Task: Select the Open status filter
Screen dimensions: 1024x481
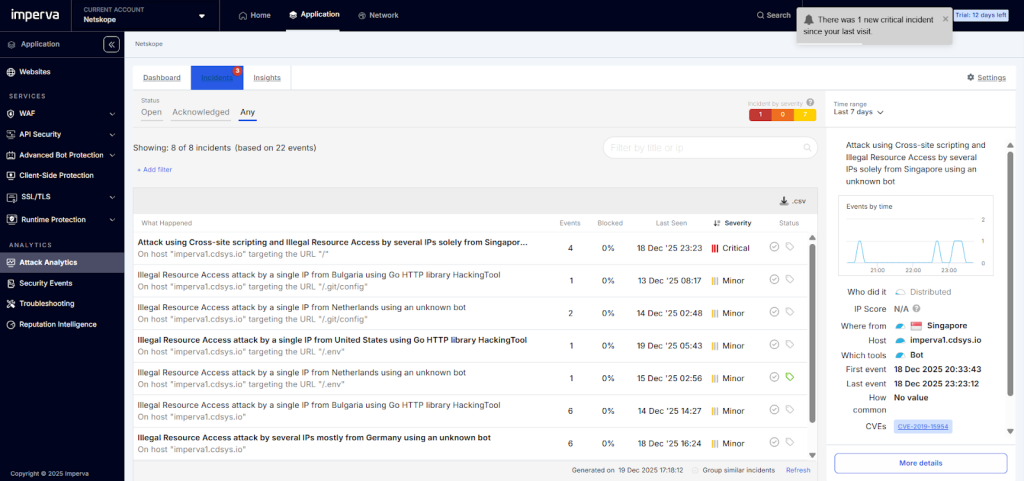Action: click(152, 112)
